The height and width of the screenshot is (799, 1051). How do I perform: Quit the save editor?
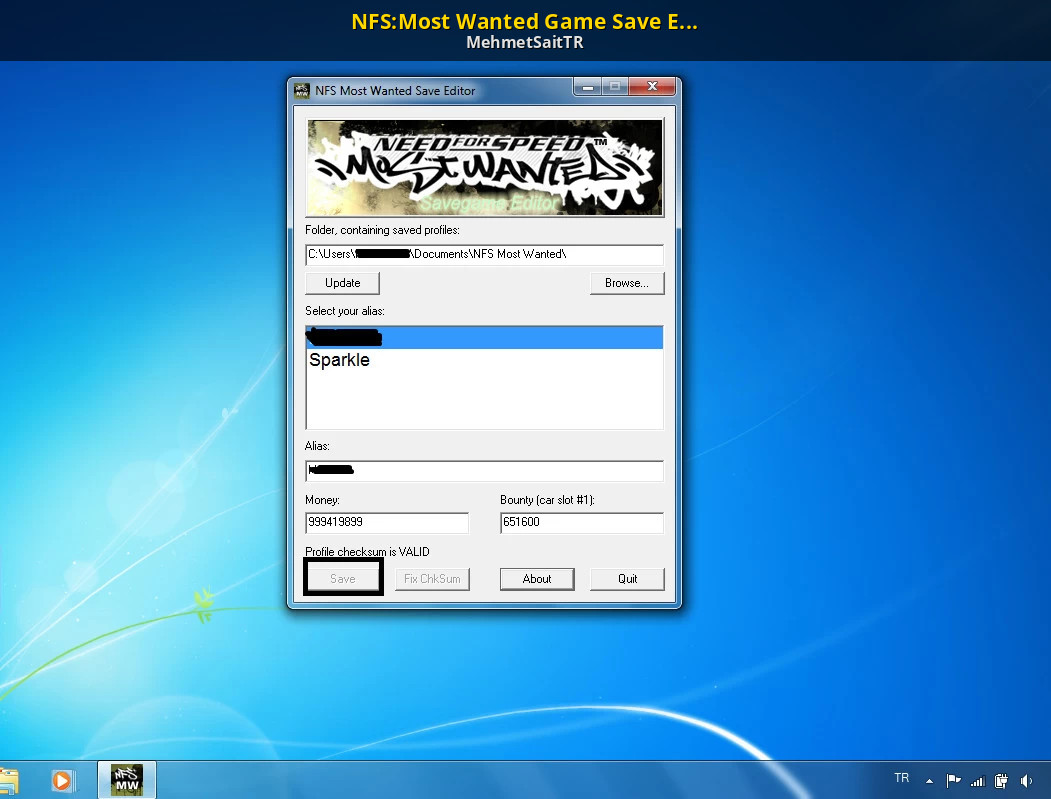[x=627, y=579]
